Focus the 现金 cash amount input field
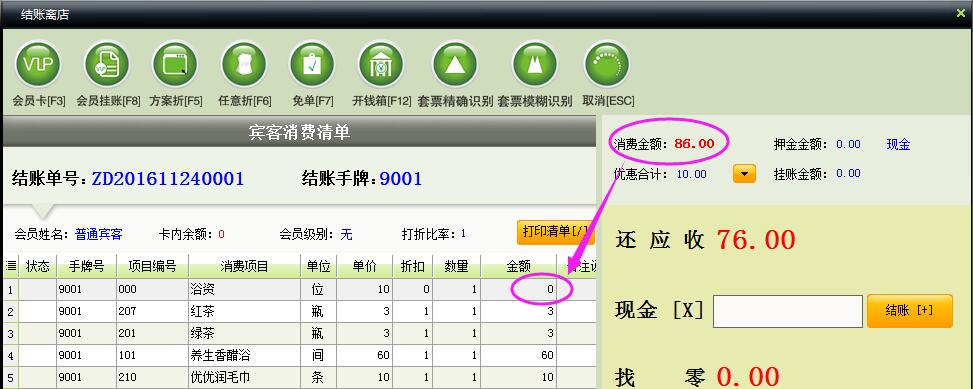973x389 pixels. click(x=787, y=311)
